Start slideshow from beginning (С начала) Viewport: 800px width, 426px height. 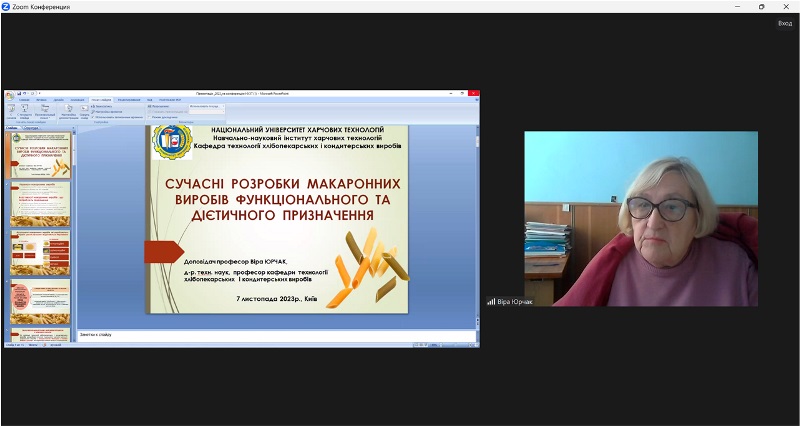(11, 112)
